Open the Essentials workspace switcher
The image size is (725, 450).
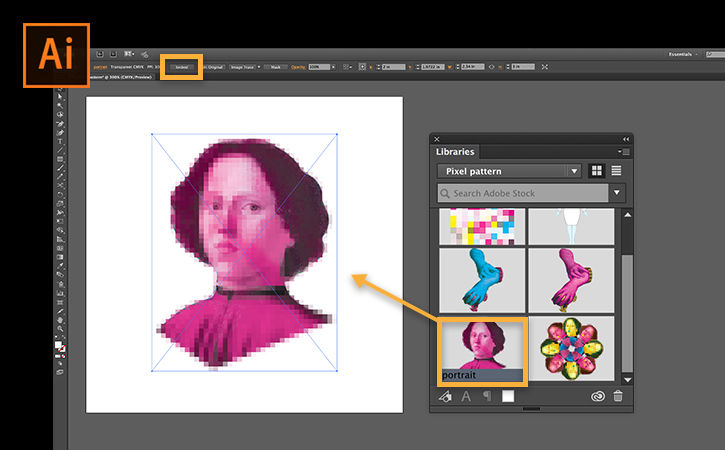[x=682, y=54]
